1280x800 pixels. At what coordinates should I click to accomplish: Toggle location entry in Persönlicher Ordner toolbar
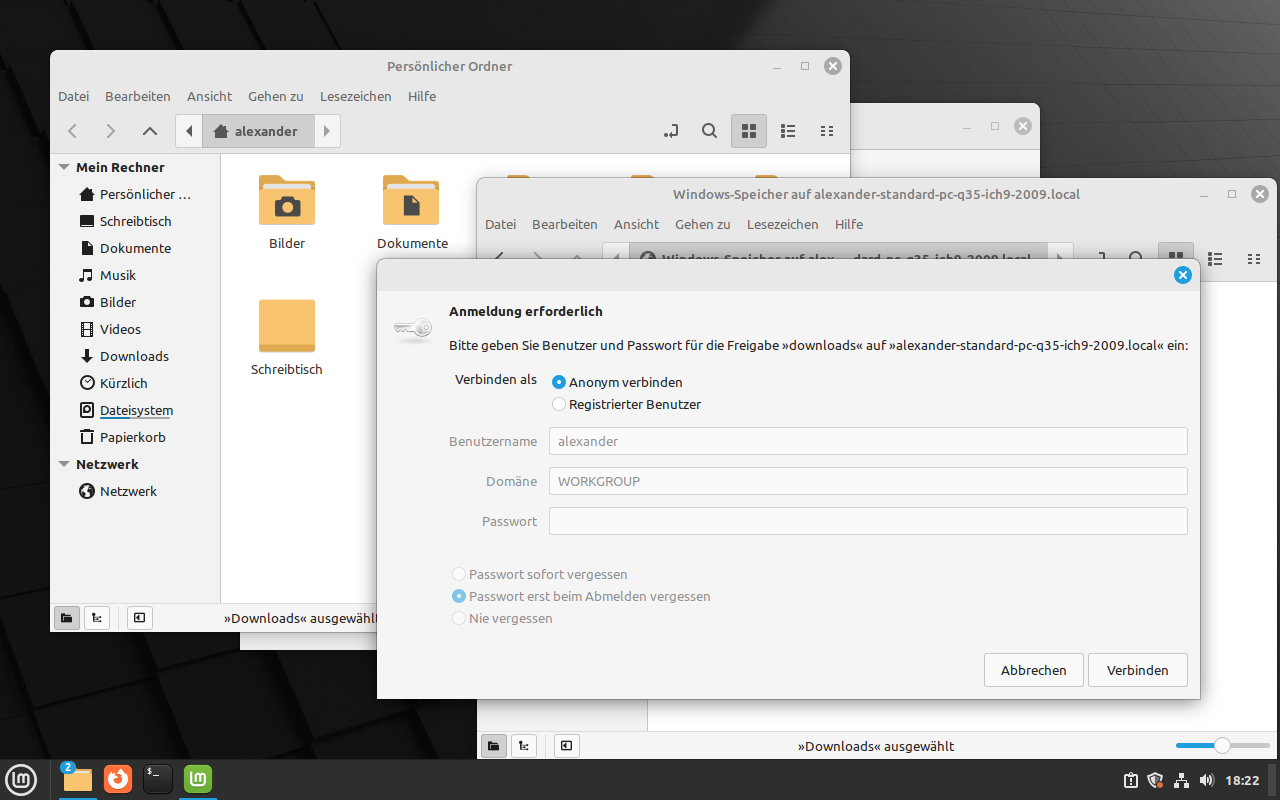671,131
